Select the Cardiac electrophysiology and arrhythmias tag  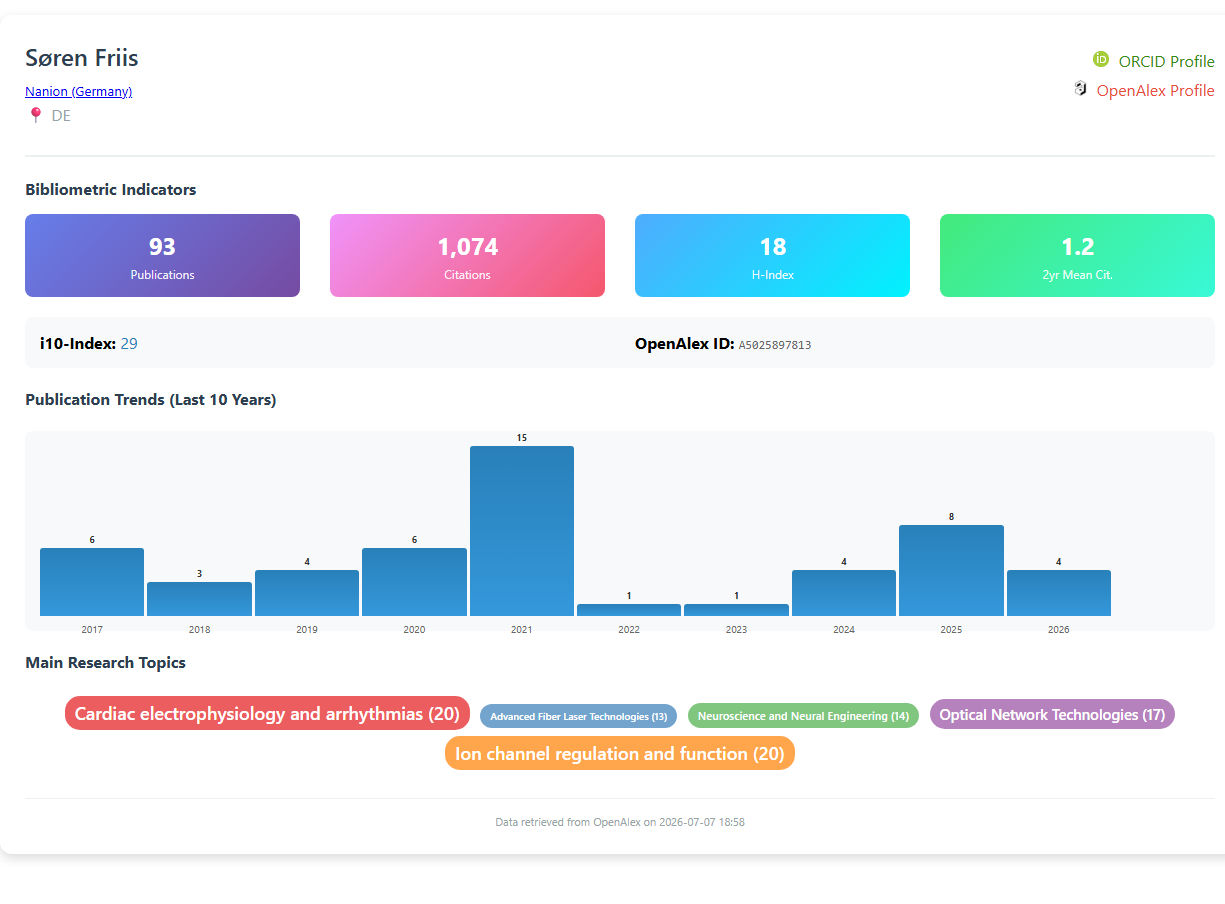tap(267, 713)
